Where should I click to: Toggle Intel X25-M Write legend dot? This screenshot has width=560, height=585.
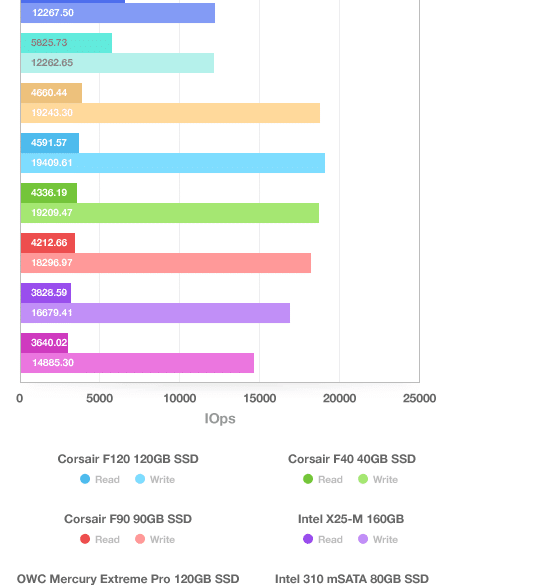(x=363, y=539)
